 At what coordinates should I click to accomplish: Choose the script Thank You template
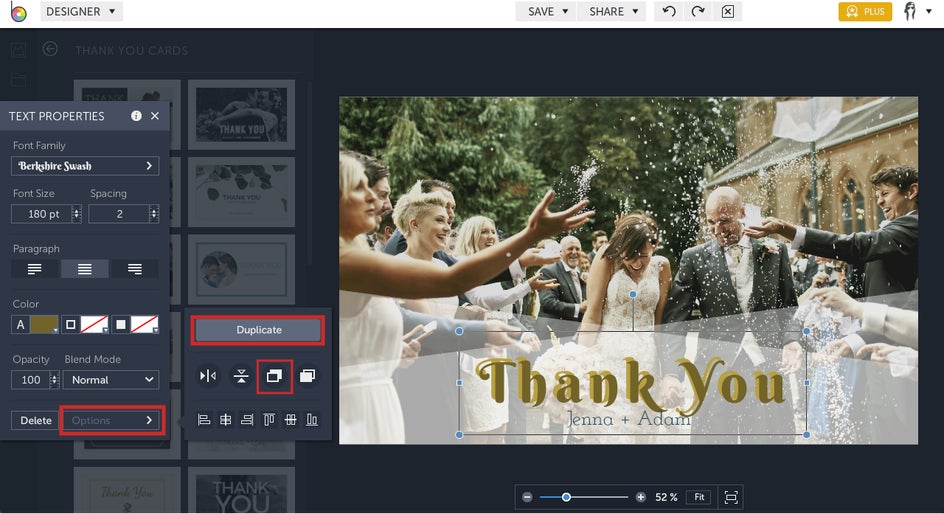[127, 491]
